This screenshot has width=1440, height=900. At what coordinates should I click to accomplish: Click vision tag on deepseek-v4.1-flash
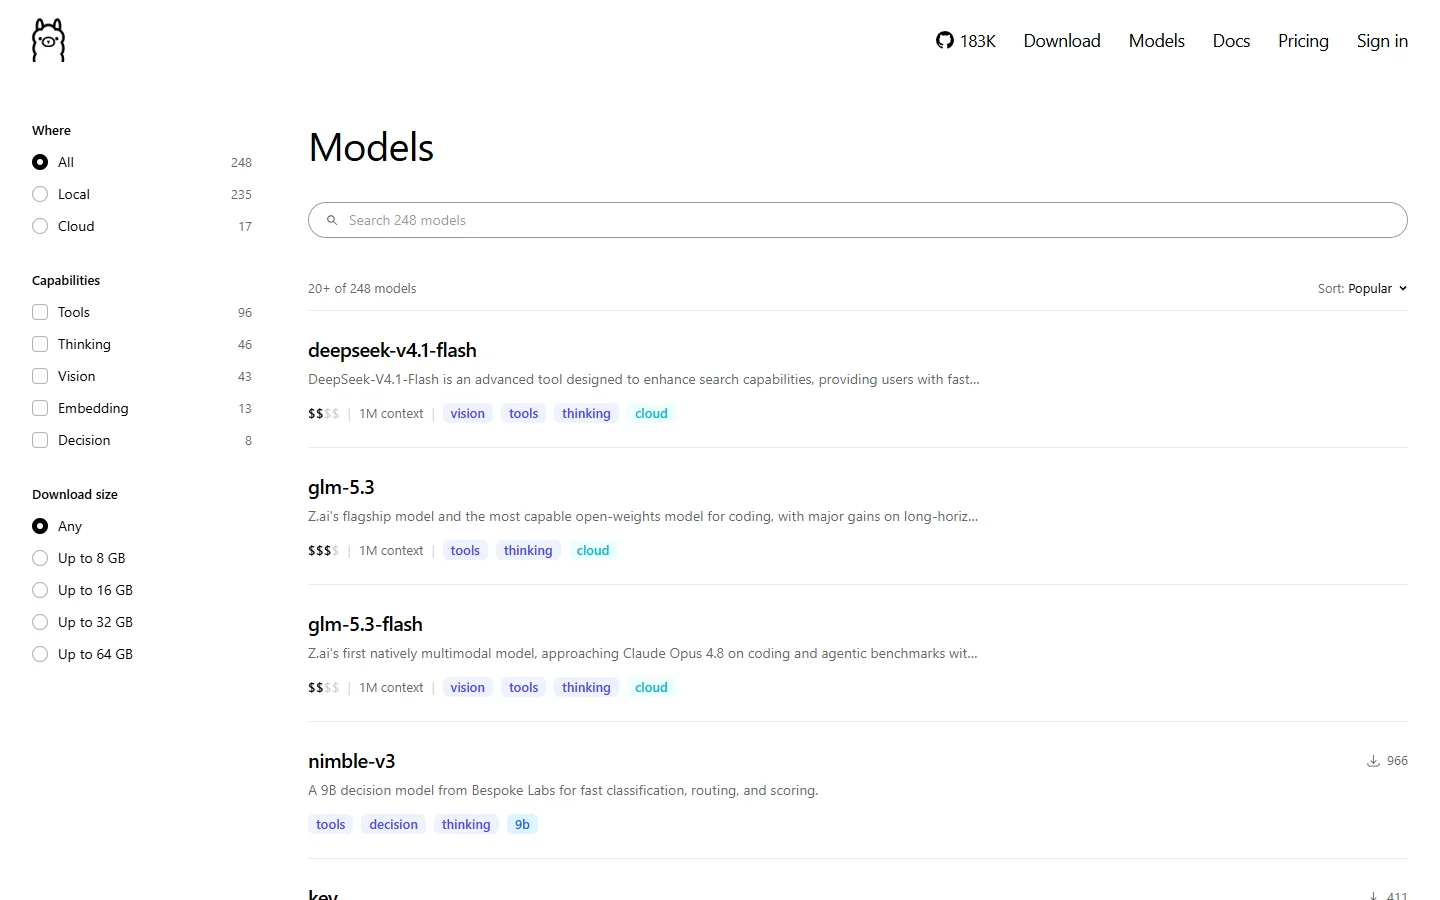pyautogui.click(x=467, y=413)
